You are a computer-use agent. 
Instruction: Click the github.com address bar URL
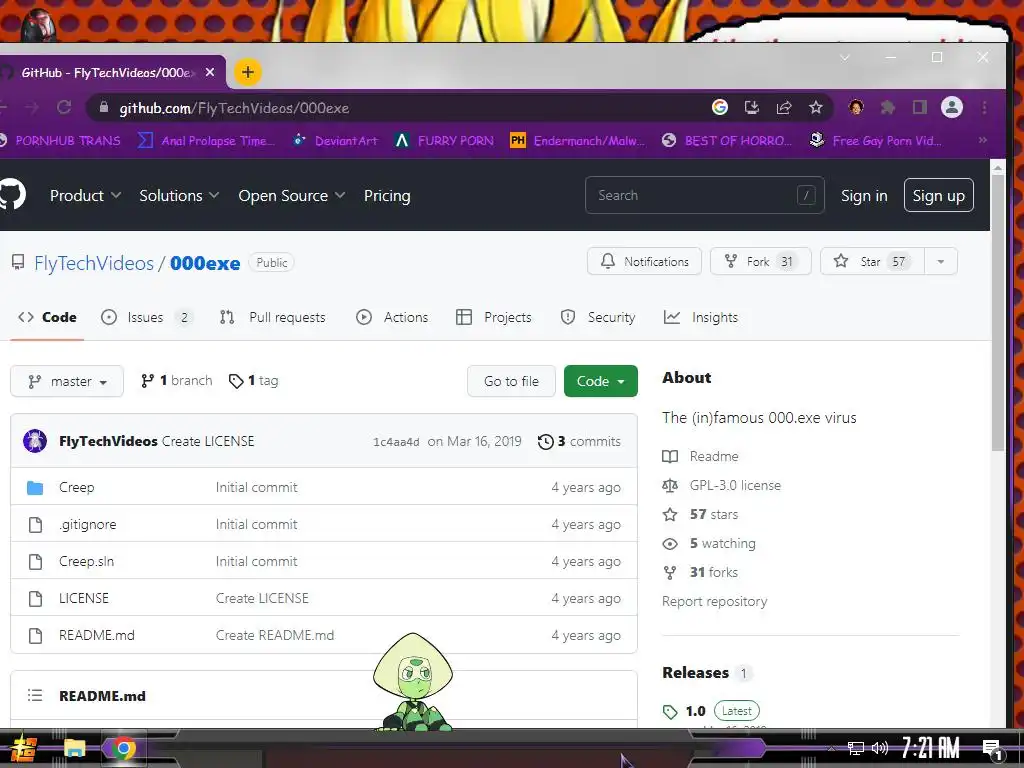click(x=234, y=108)
